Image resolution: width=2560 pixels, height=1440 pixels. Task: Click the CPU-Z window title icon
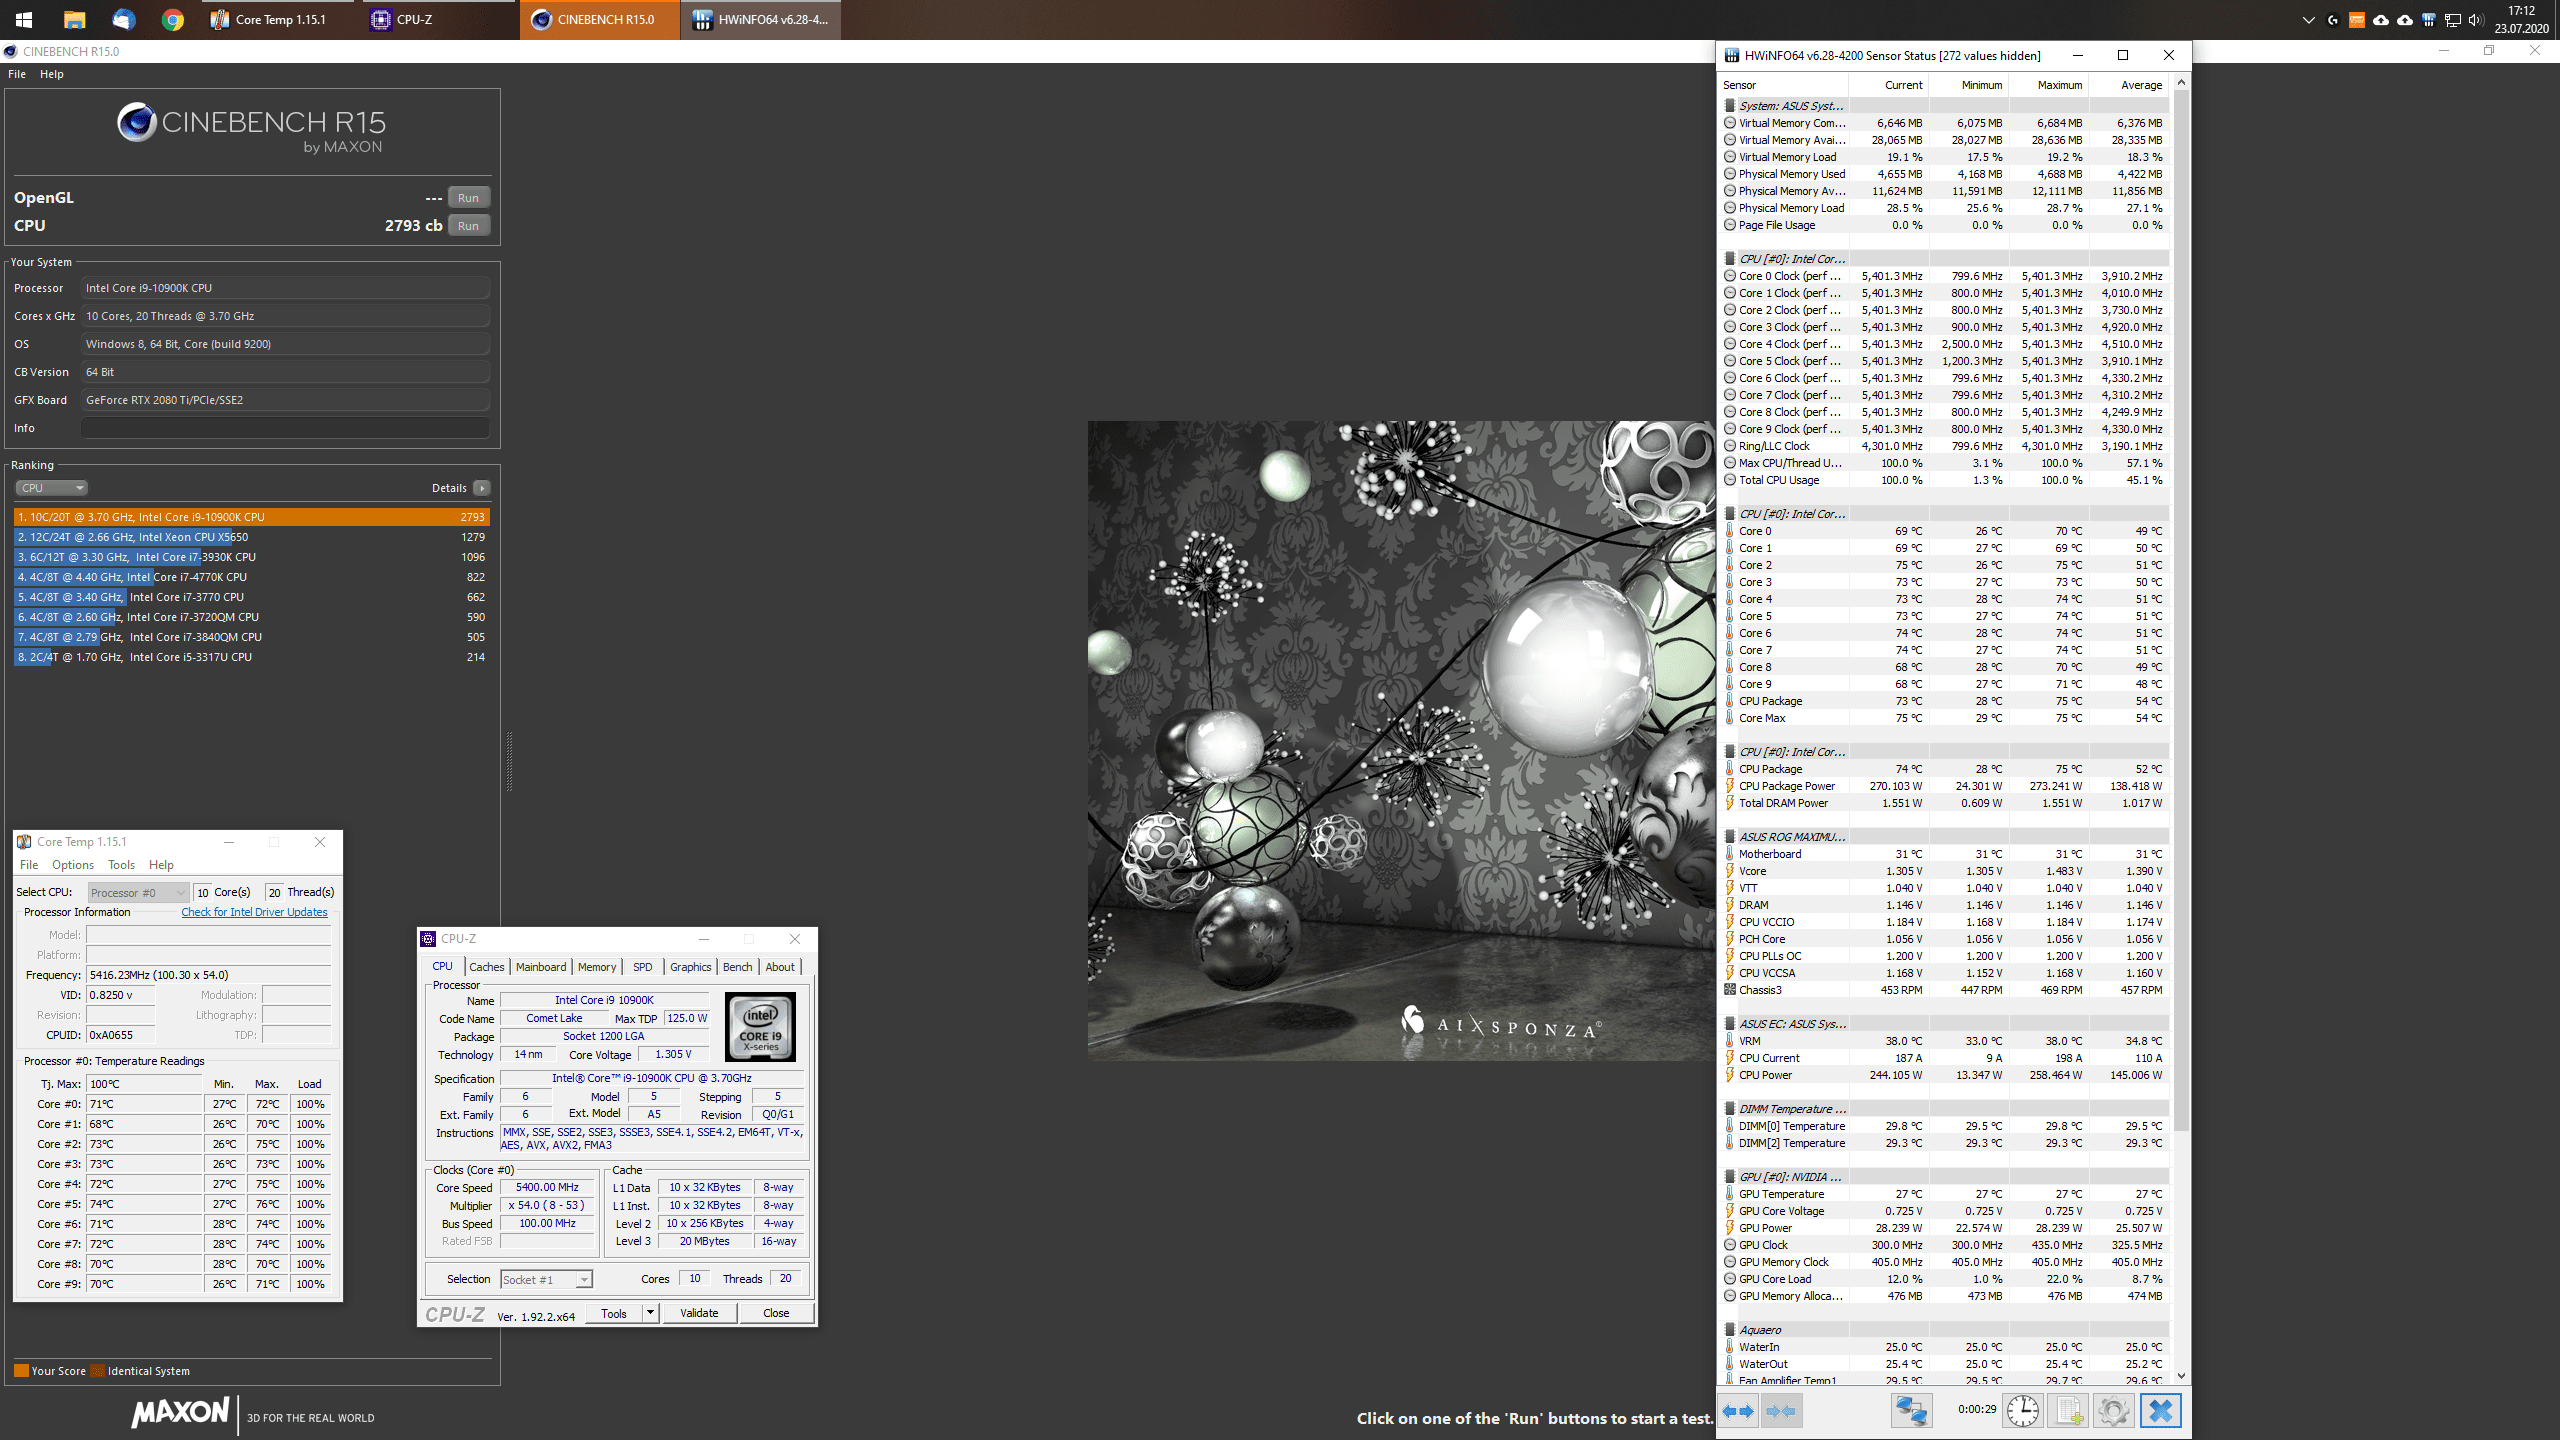pos(428,939)
